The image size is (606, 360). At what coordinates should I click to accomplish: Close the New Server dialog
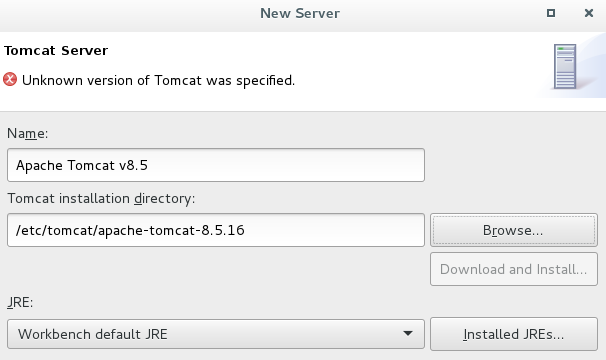coord(589,13)
